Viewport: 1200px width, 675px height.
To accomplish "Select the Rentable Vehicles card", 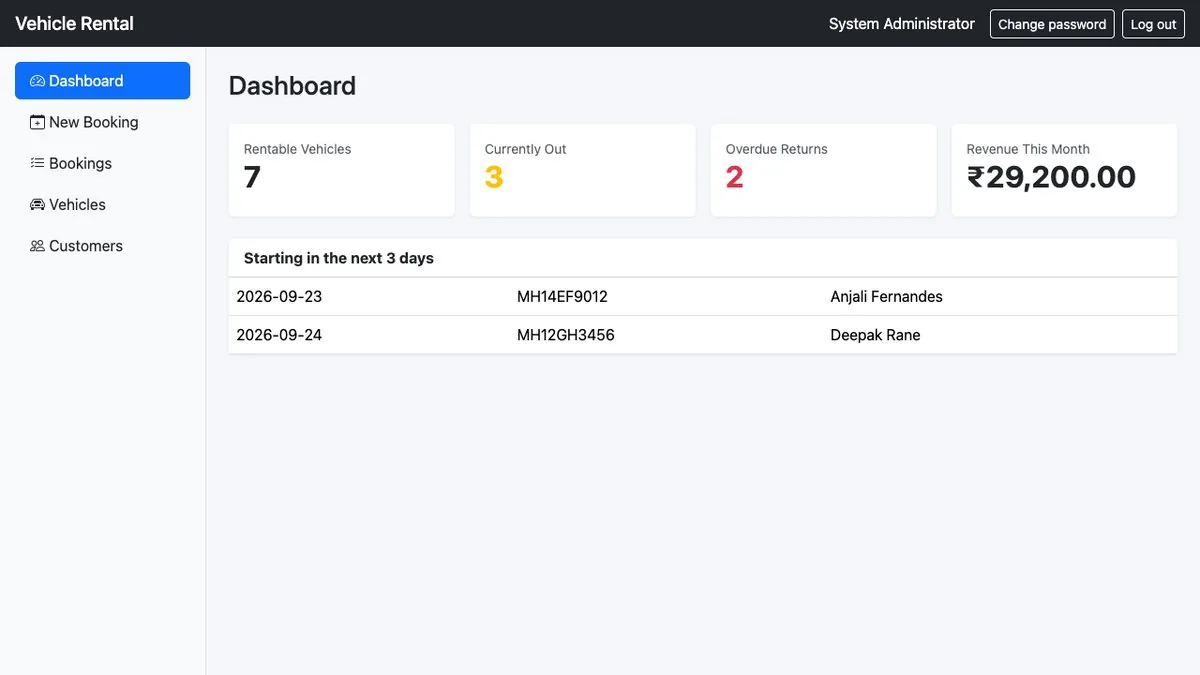I will point(342,170).
